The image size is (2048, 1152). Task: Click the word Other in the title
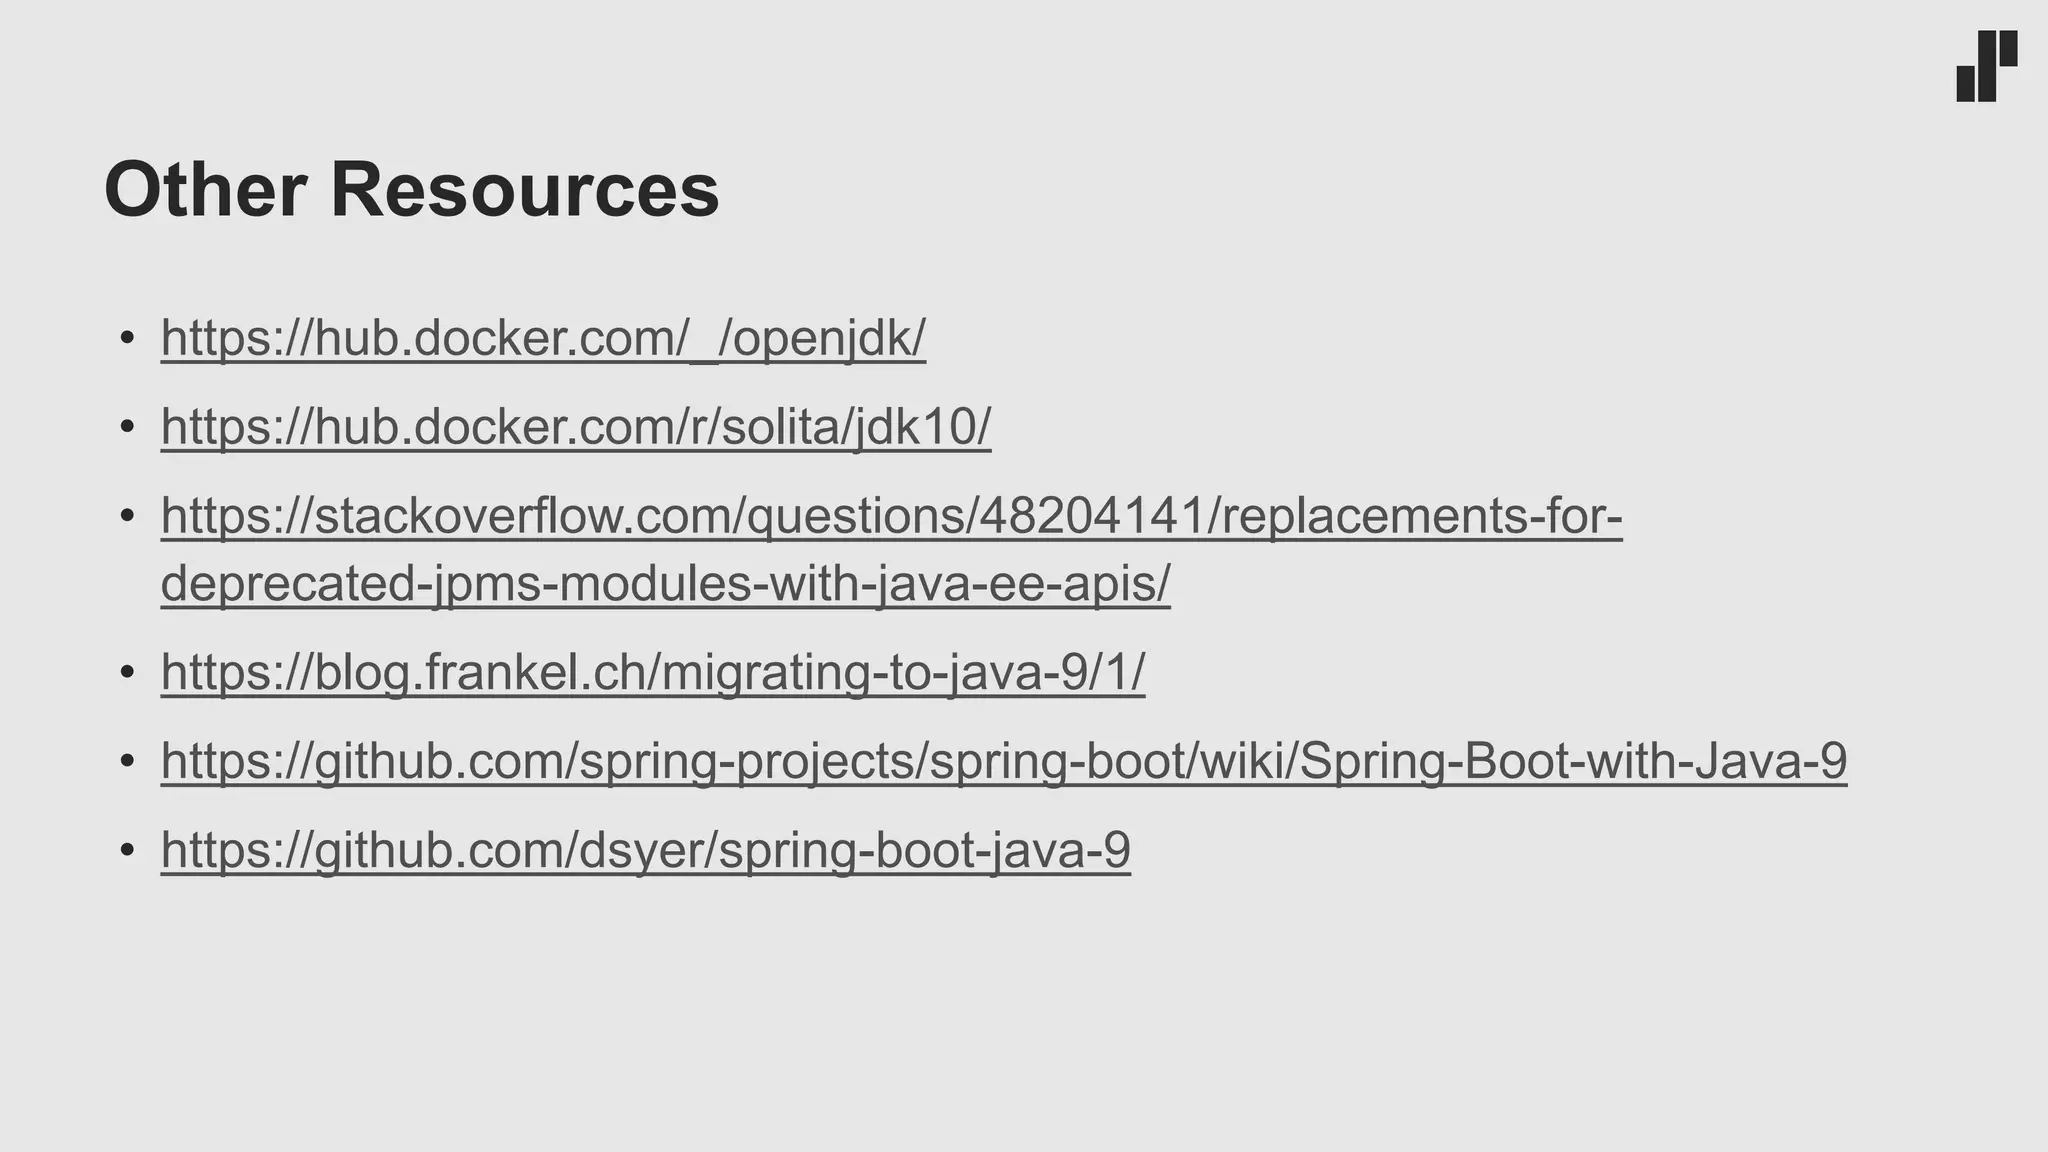point(205,190)
